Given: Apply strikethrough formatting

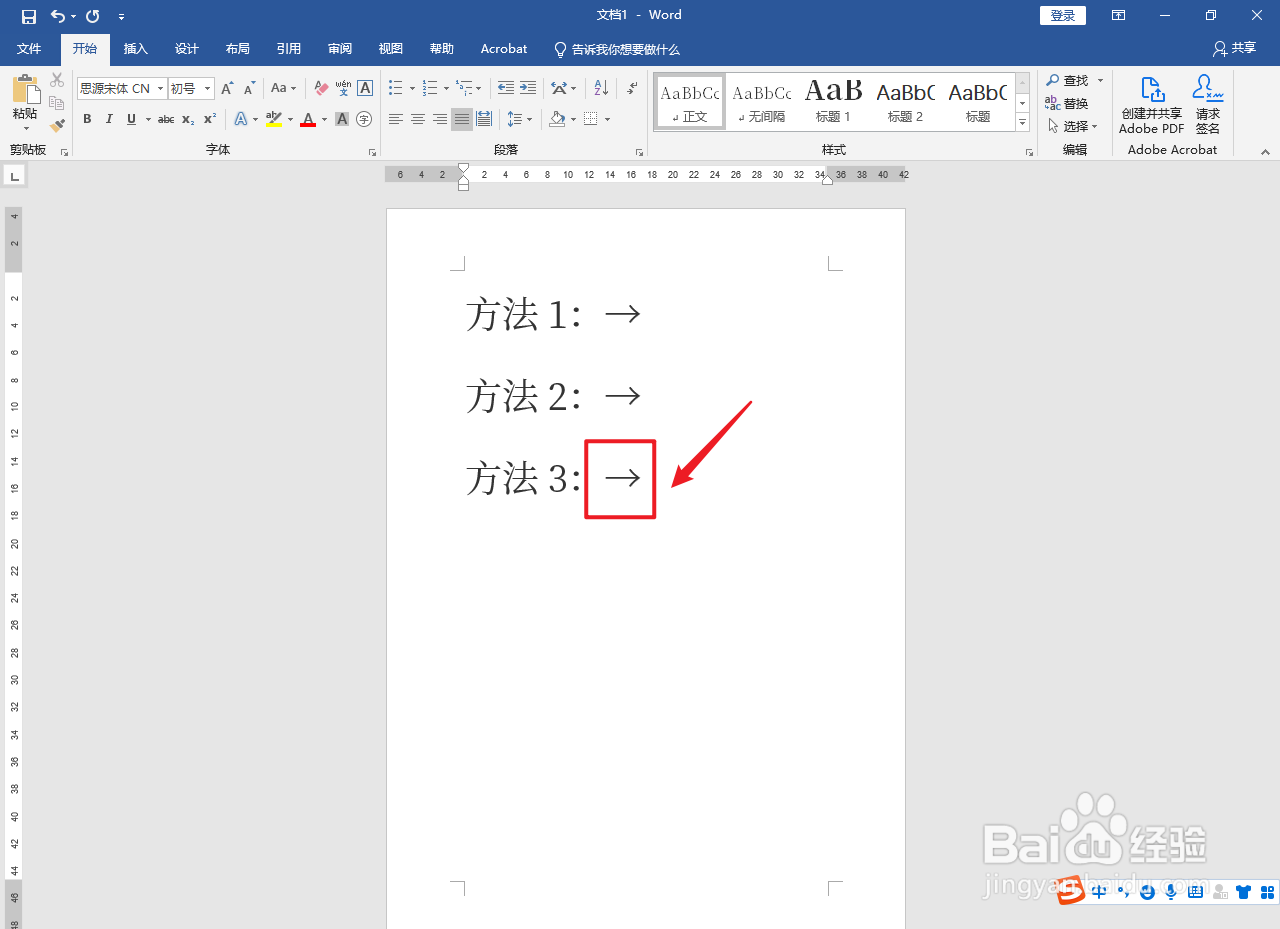Looking at the screenshot, I should coord(165,119).
